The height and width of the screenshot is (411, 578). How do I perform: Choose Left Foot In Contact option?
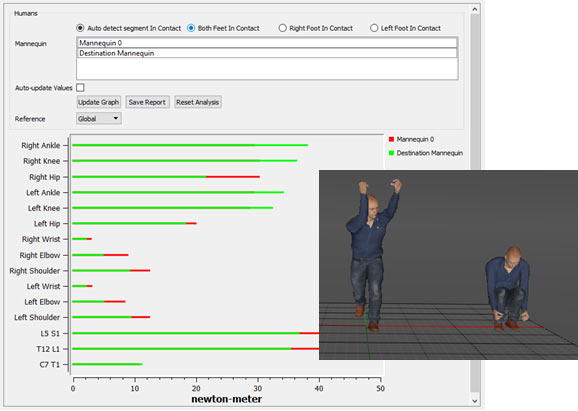pos(374,28)
